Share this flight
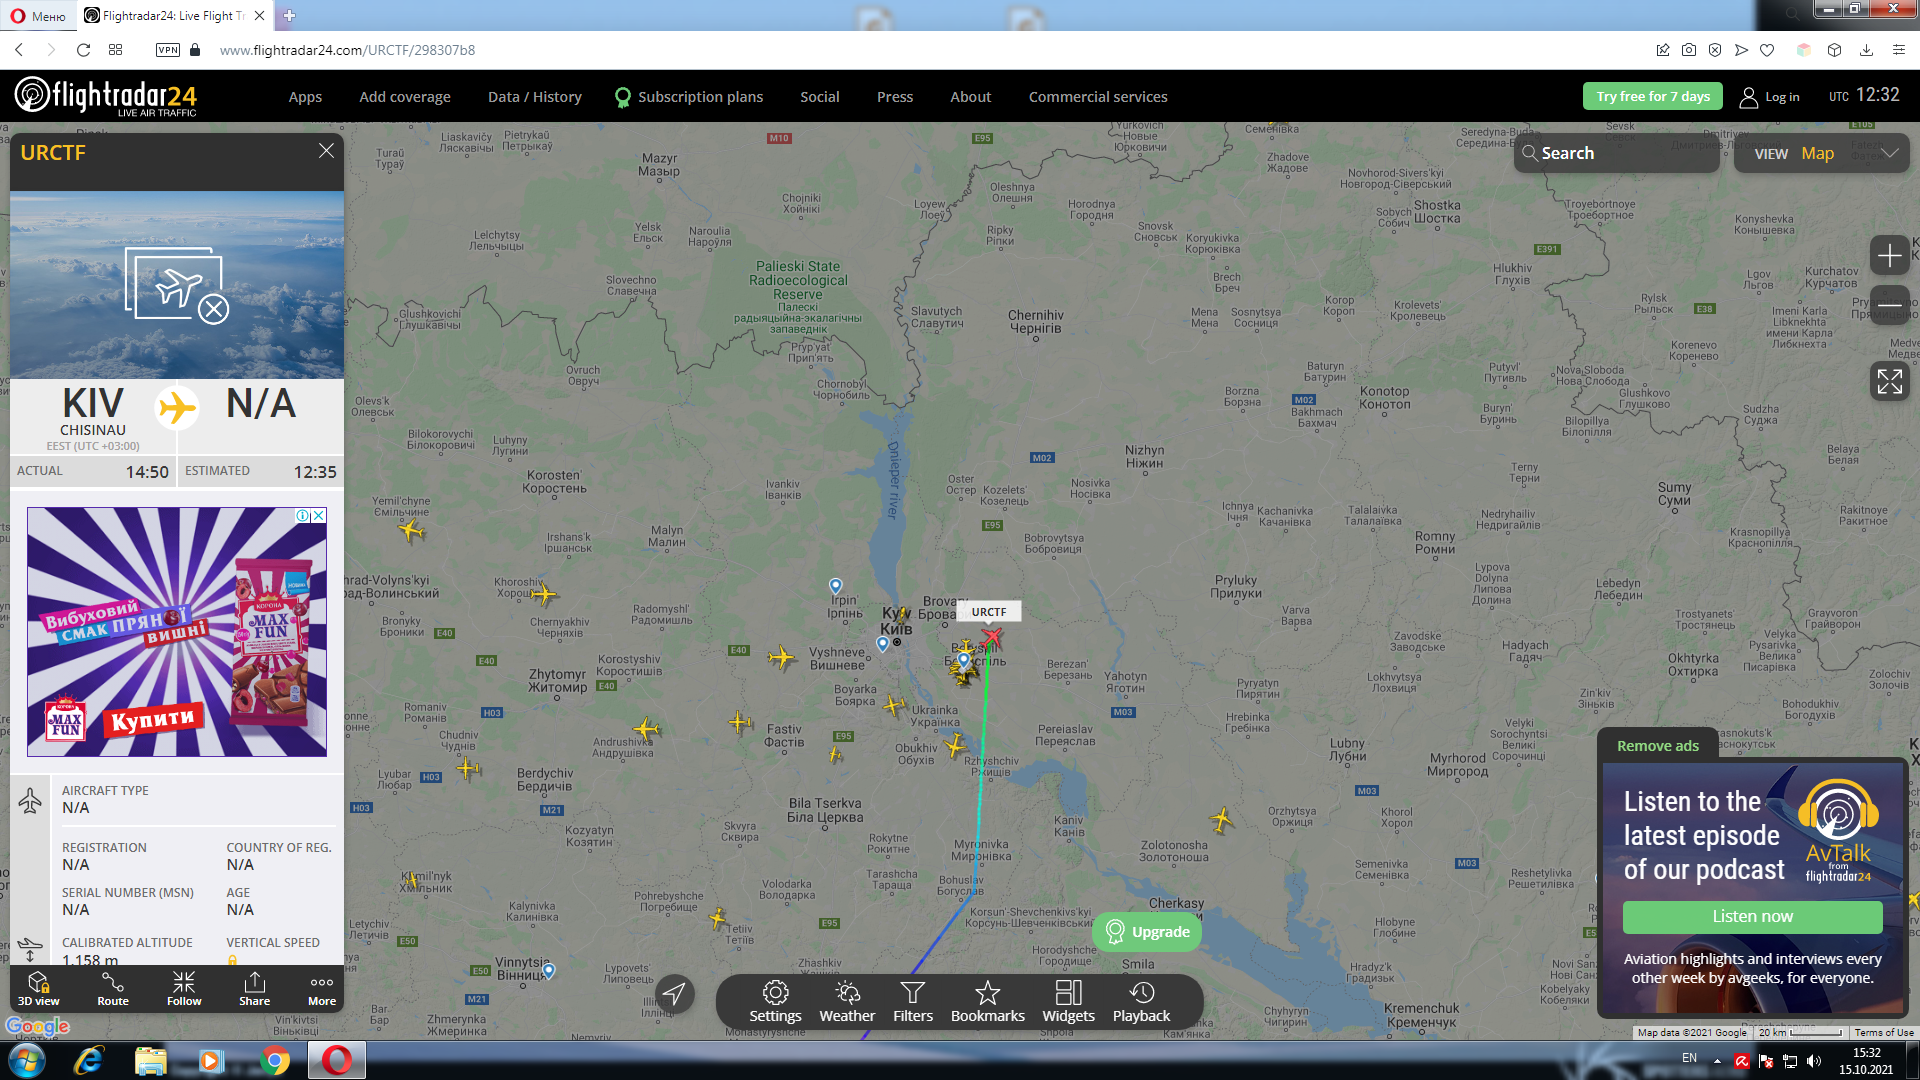The width and height of the screenshot is (1920, 1080). pyautogui.click(x=254, y=989)
